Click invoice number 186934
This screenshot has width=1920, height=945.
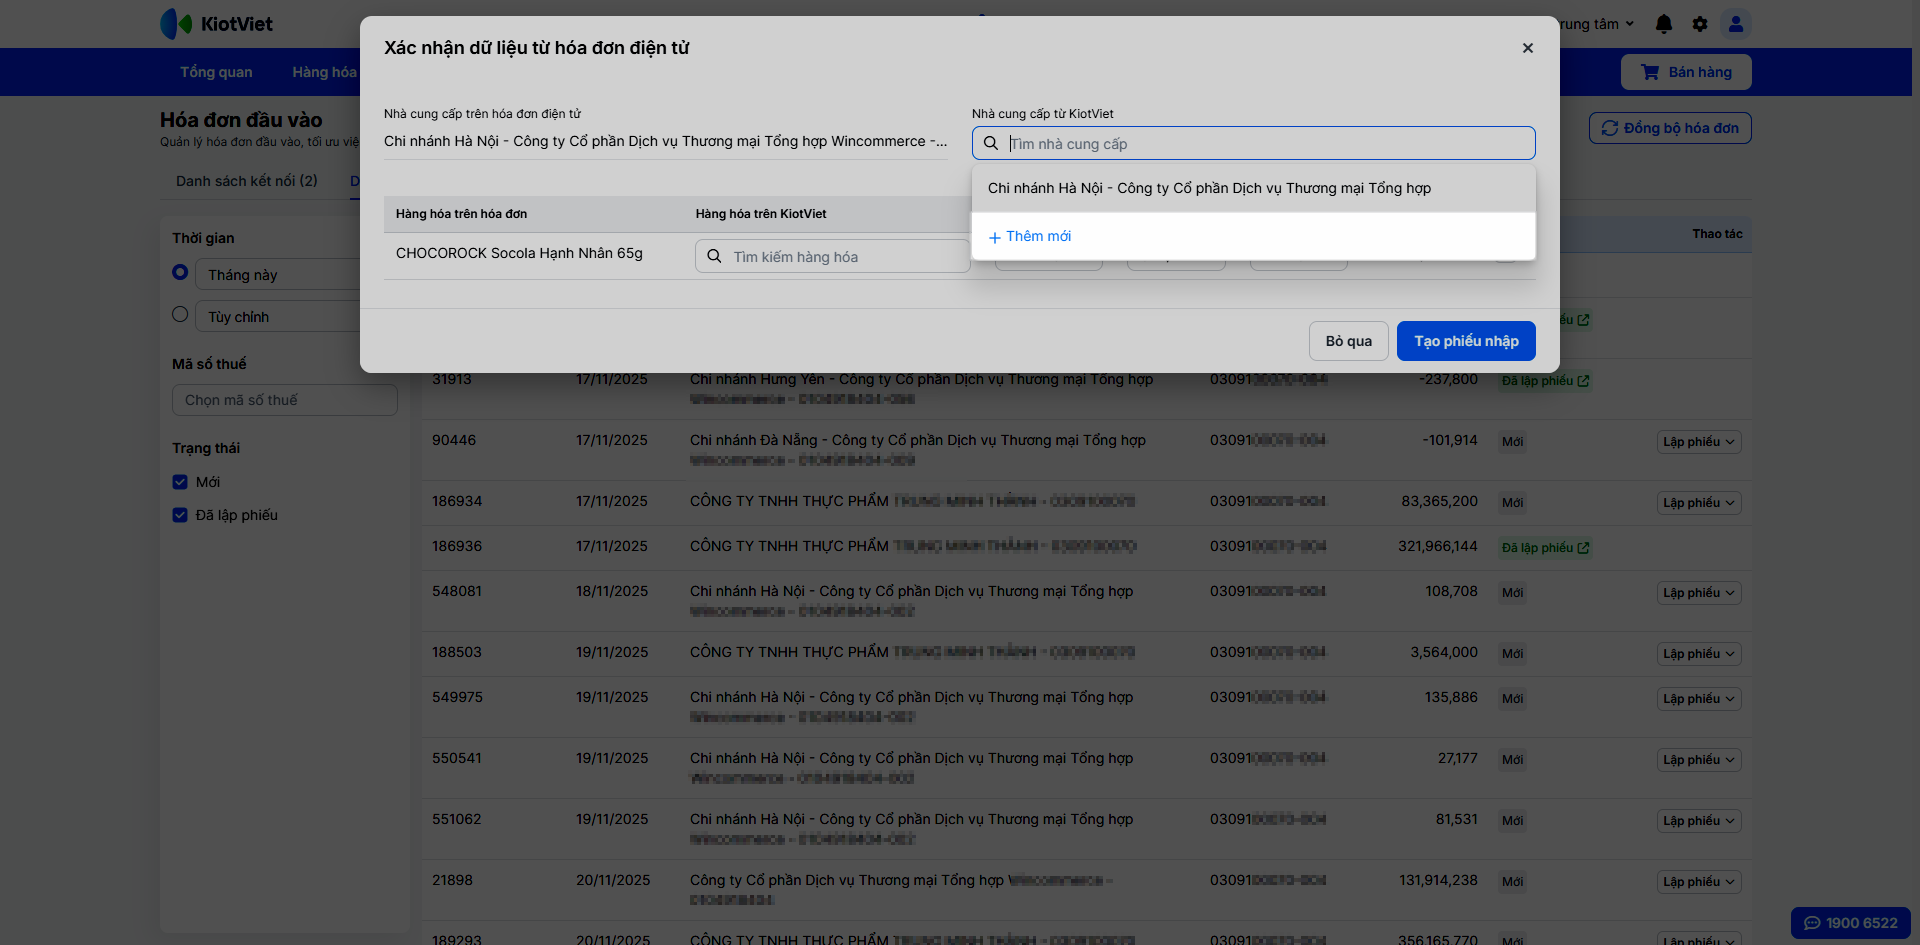[457, 501]
